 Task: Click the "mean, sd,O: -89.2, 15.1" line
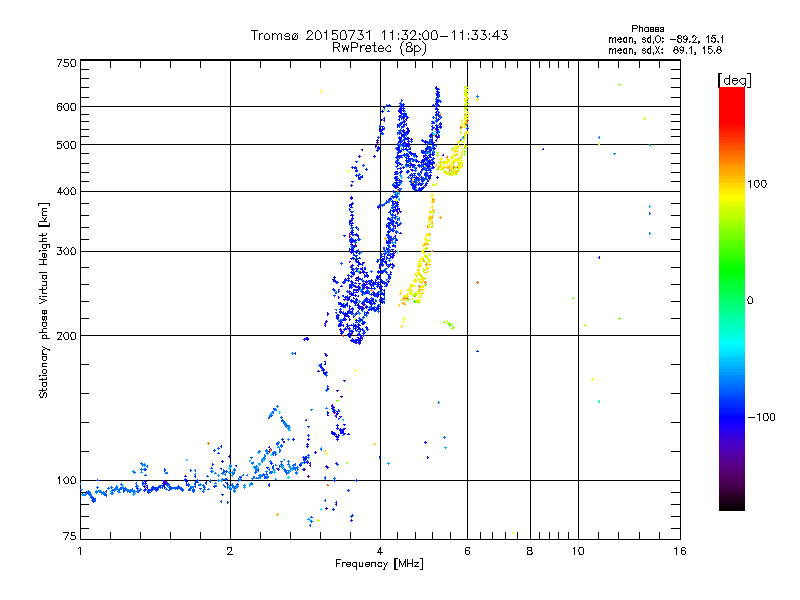click(666, 39)
